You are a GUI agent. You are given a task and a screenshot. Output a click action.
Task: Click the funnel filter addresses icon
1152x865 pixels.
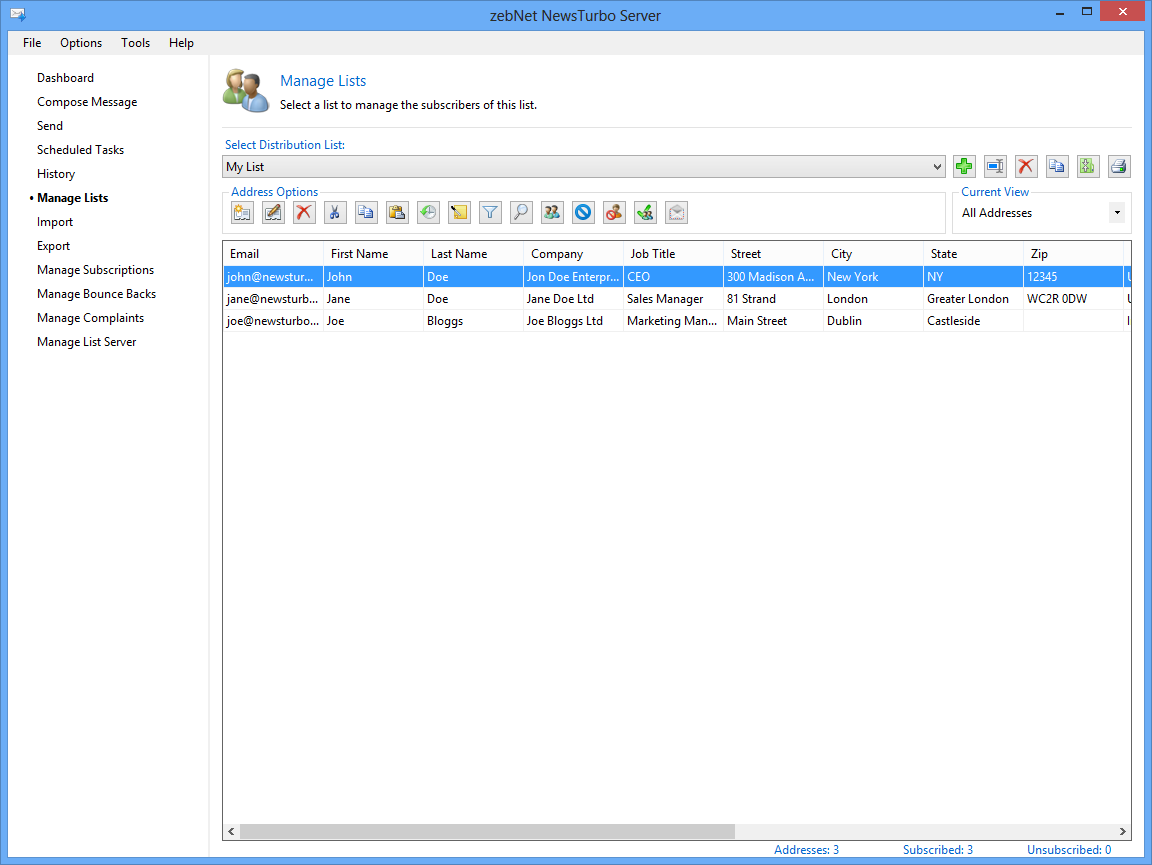click(x=490, y=212)
